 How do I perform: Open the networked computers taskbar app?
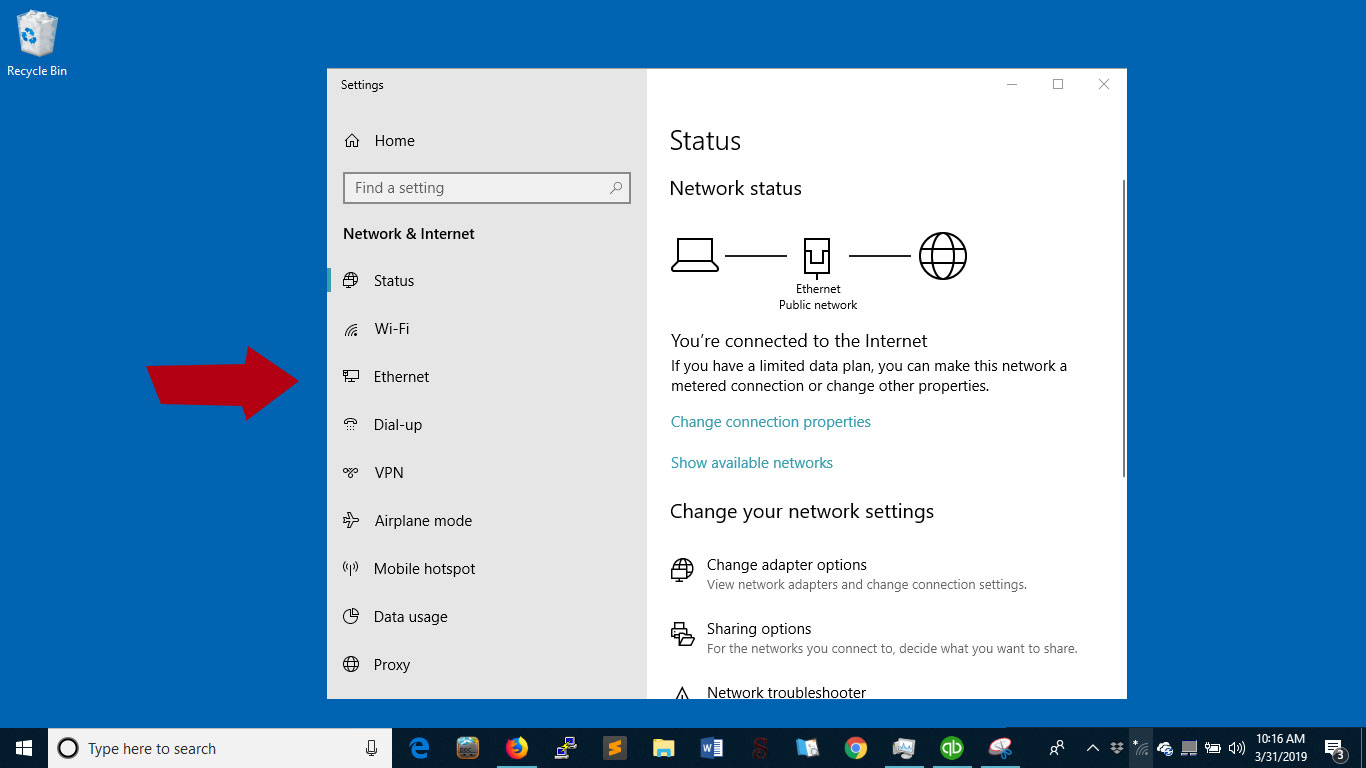click(x=565, y=748)
